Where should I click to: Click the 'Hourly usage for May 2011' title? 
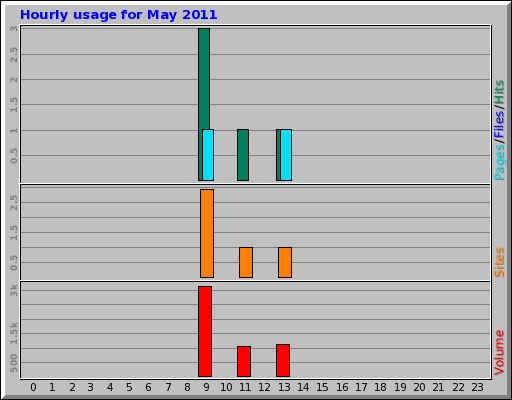tap(118, 15)
